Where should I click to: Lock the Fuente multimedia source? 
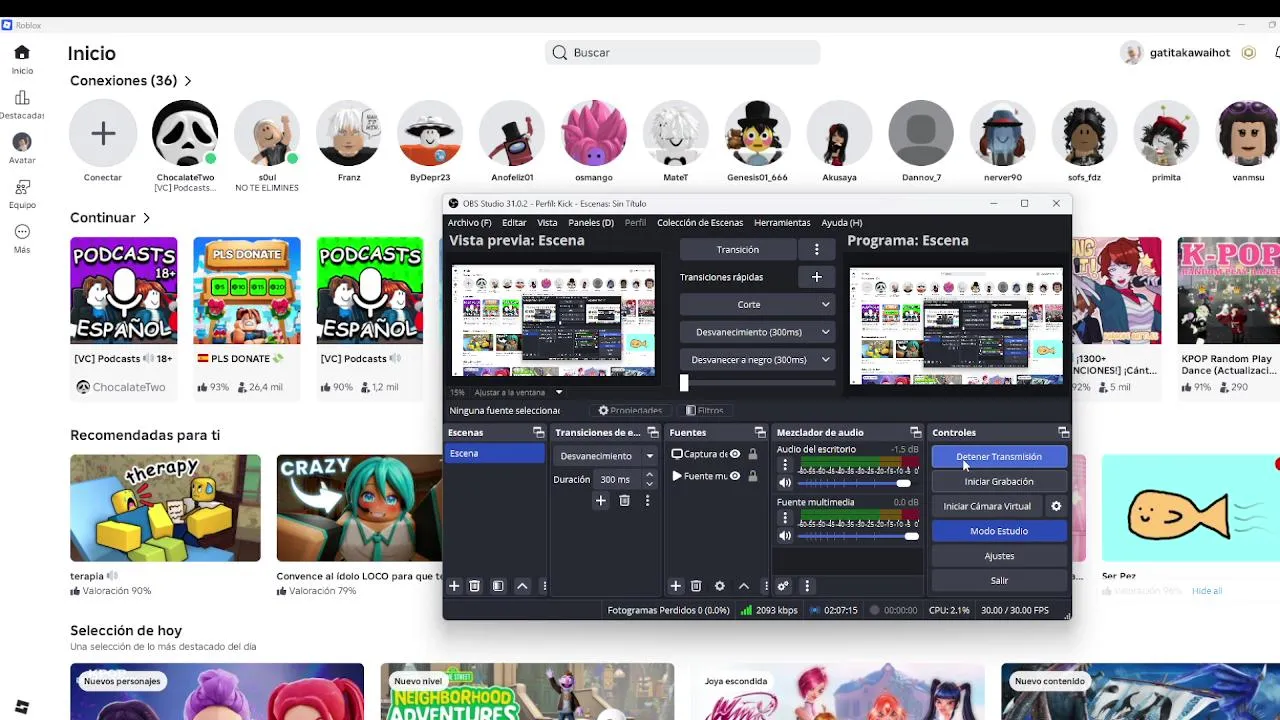click(753, 476)
